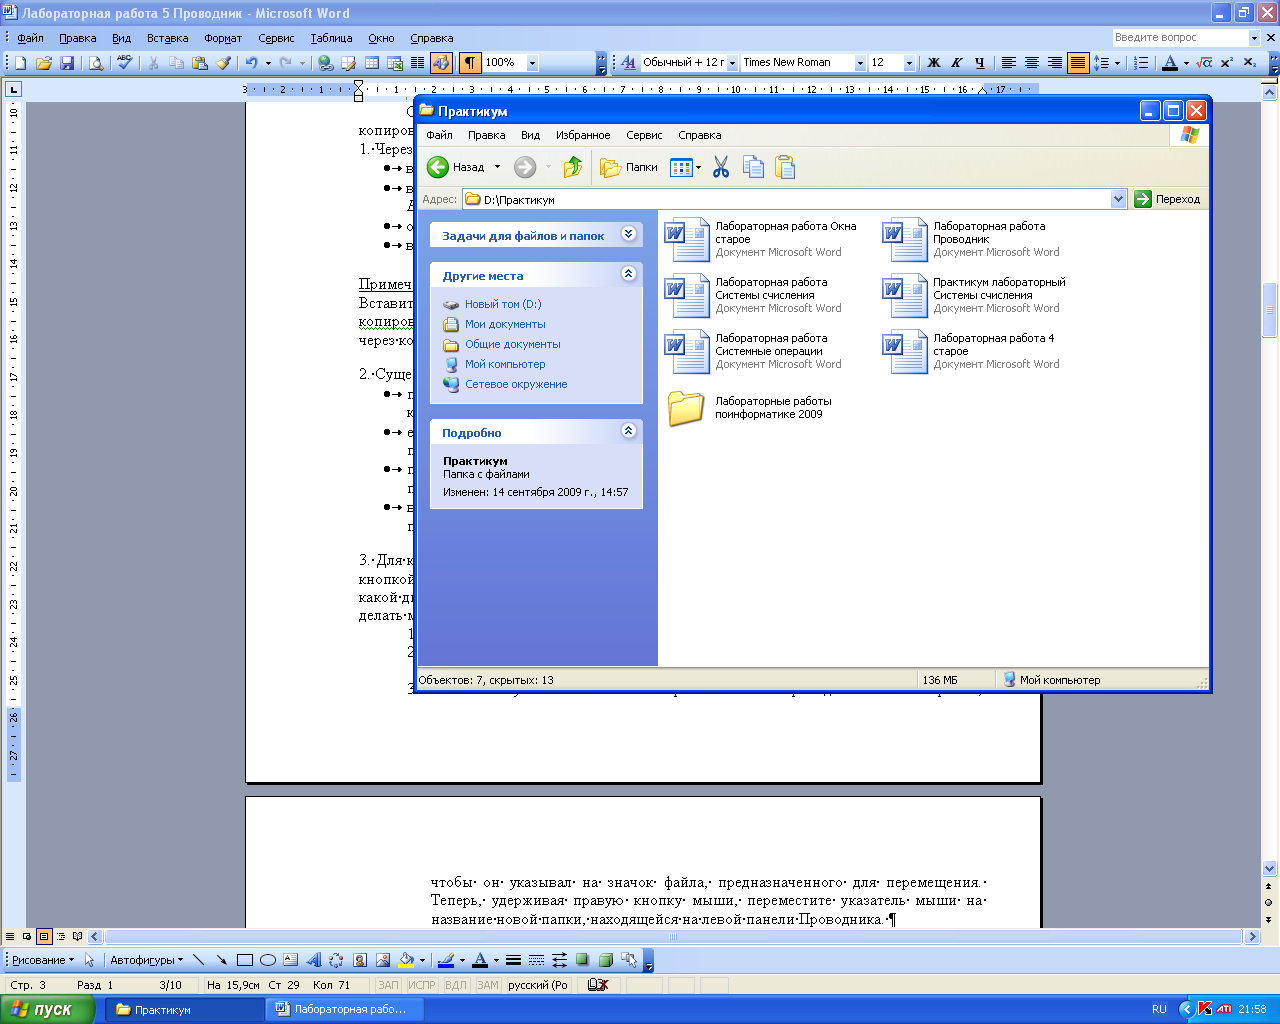Click the Copy icon in Explorer toolbar
1280x1024 pixels.
point(753,167)
